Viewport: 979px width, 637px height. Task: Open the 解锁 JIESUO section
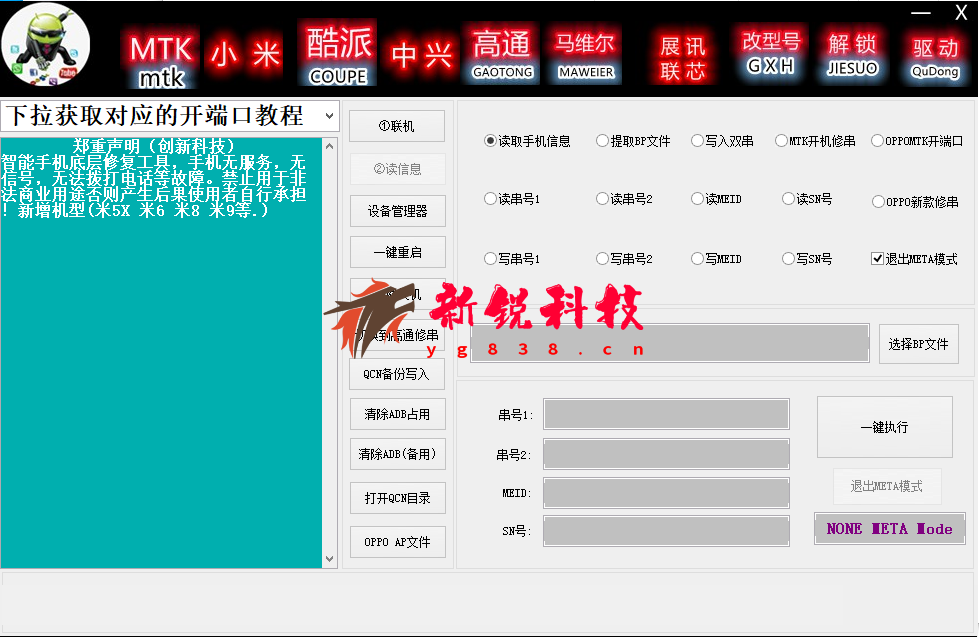[x=852, y=54]
